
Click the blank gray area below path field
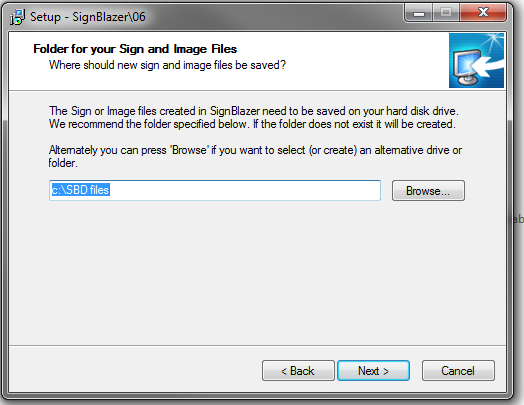(257, 272)
